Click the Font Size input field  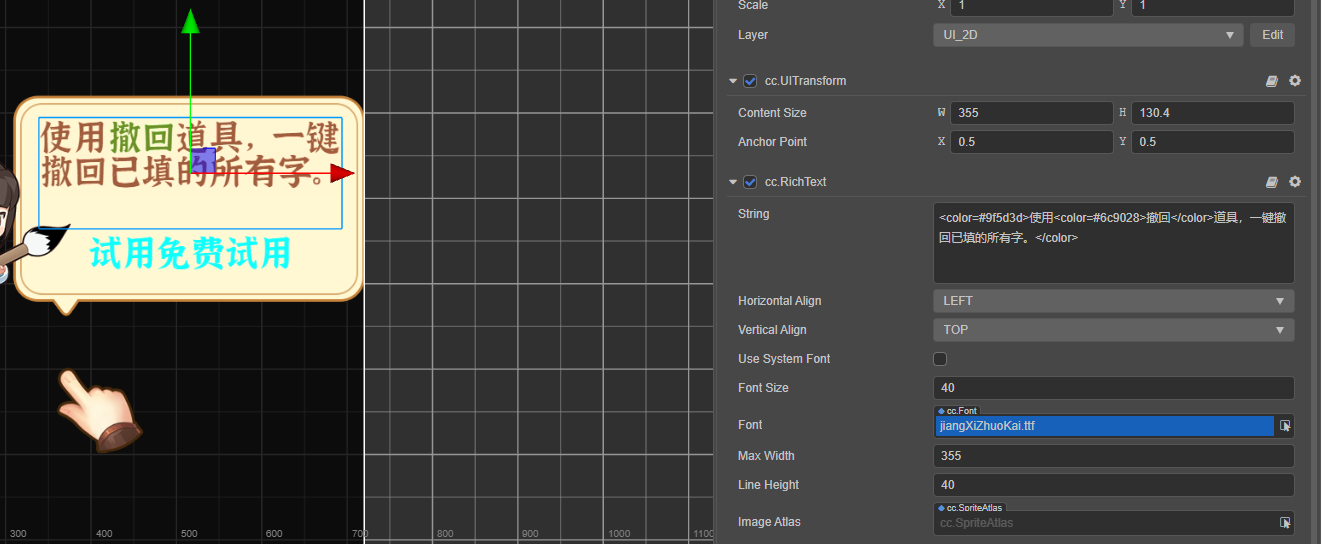click(1113, 388)
